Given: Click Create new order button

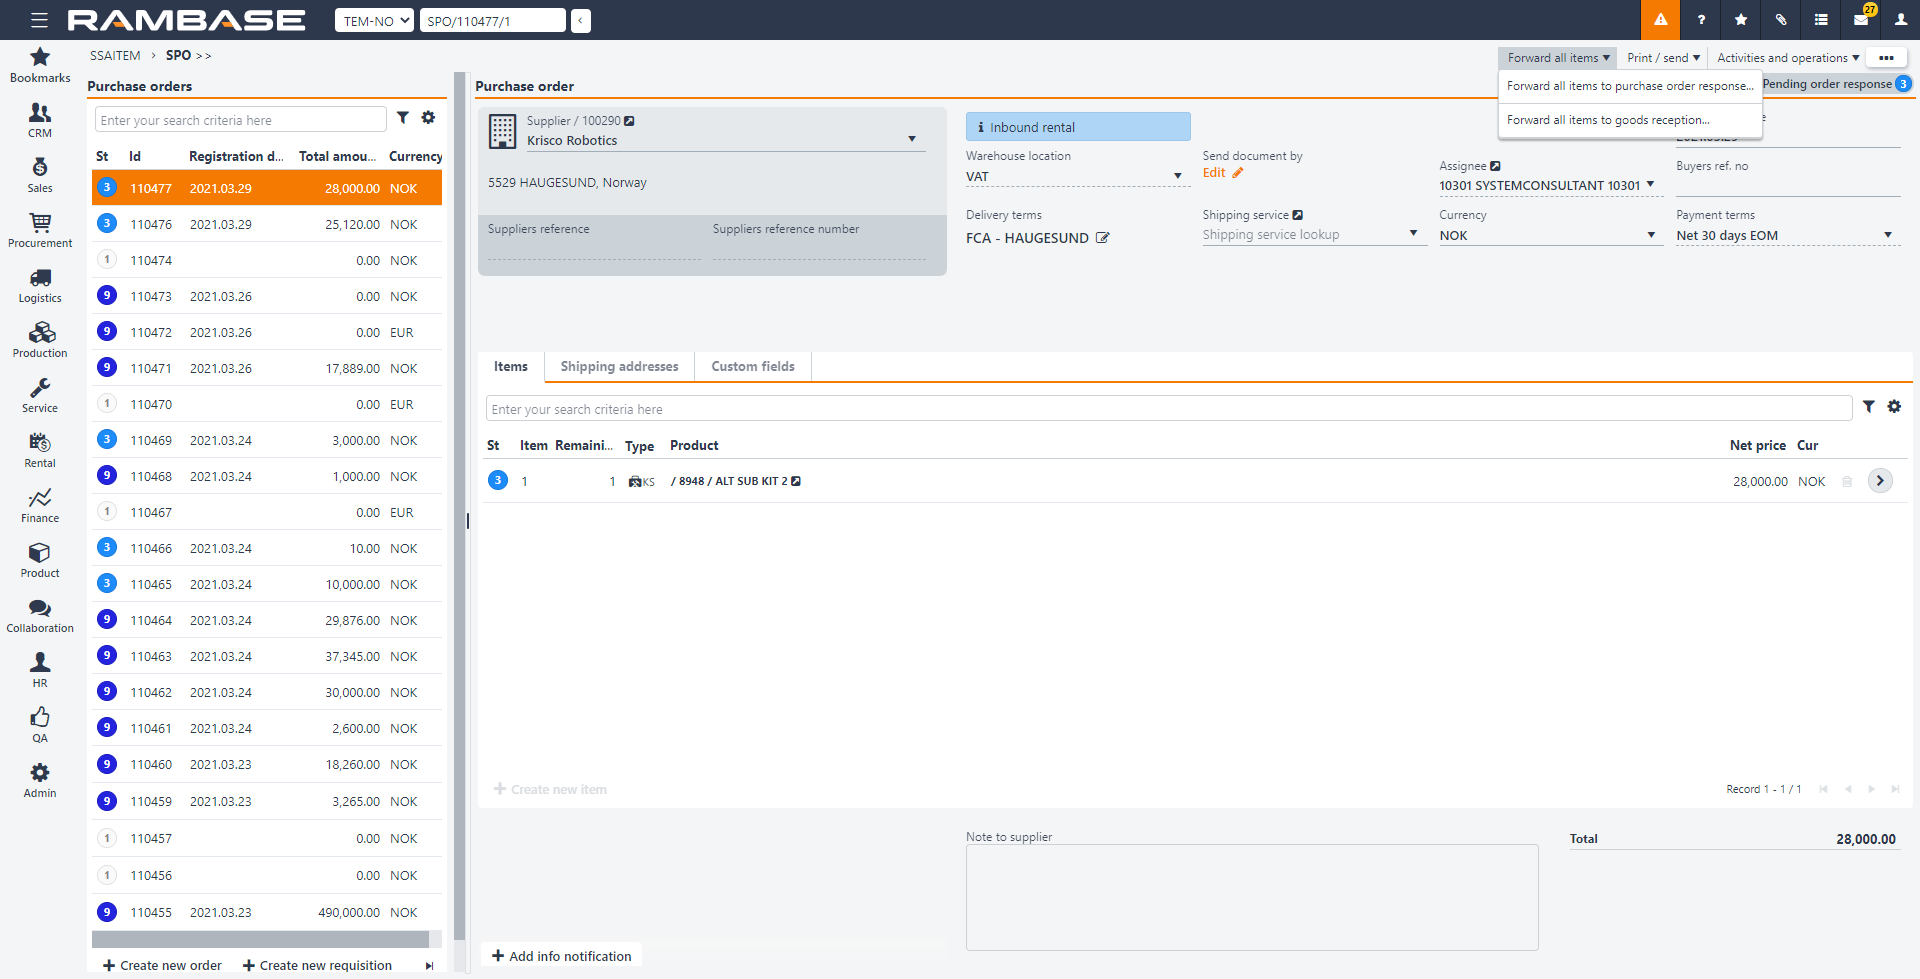Looking at the screenshot, I should pyautogui.click(x=162, y=965).
